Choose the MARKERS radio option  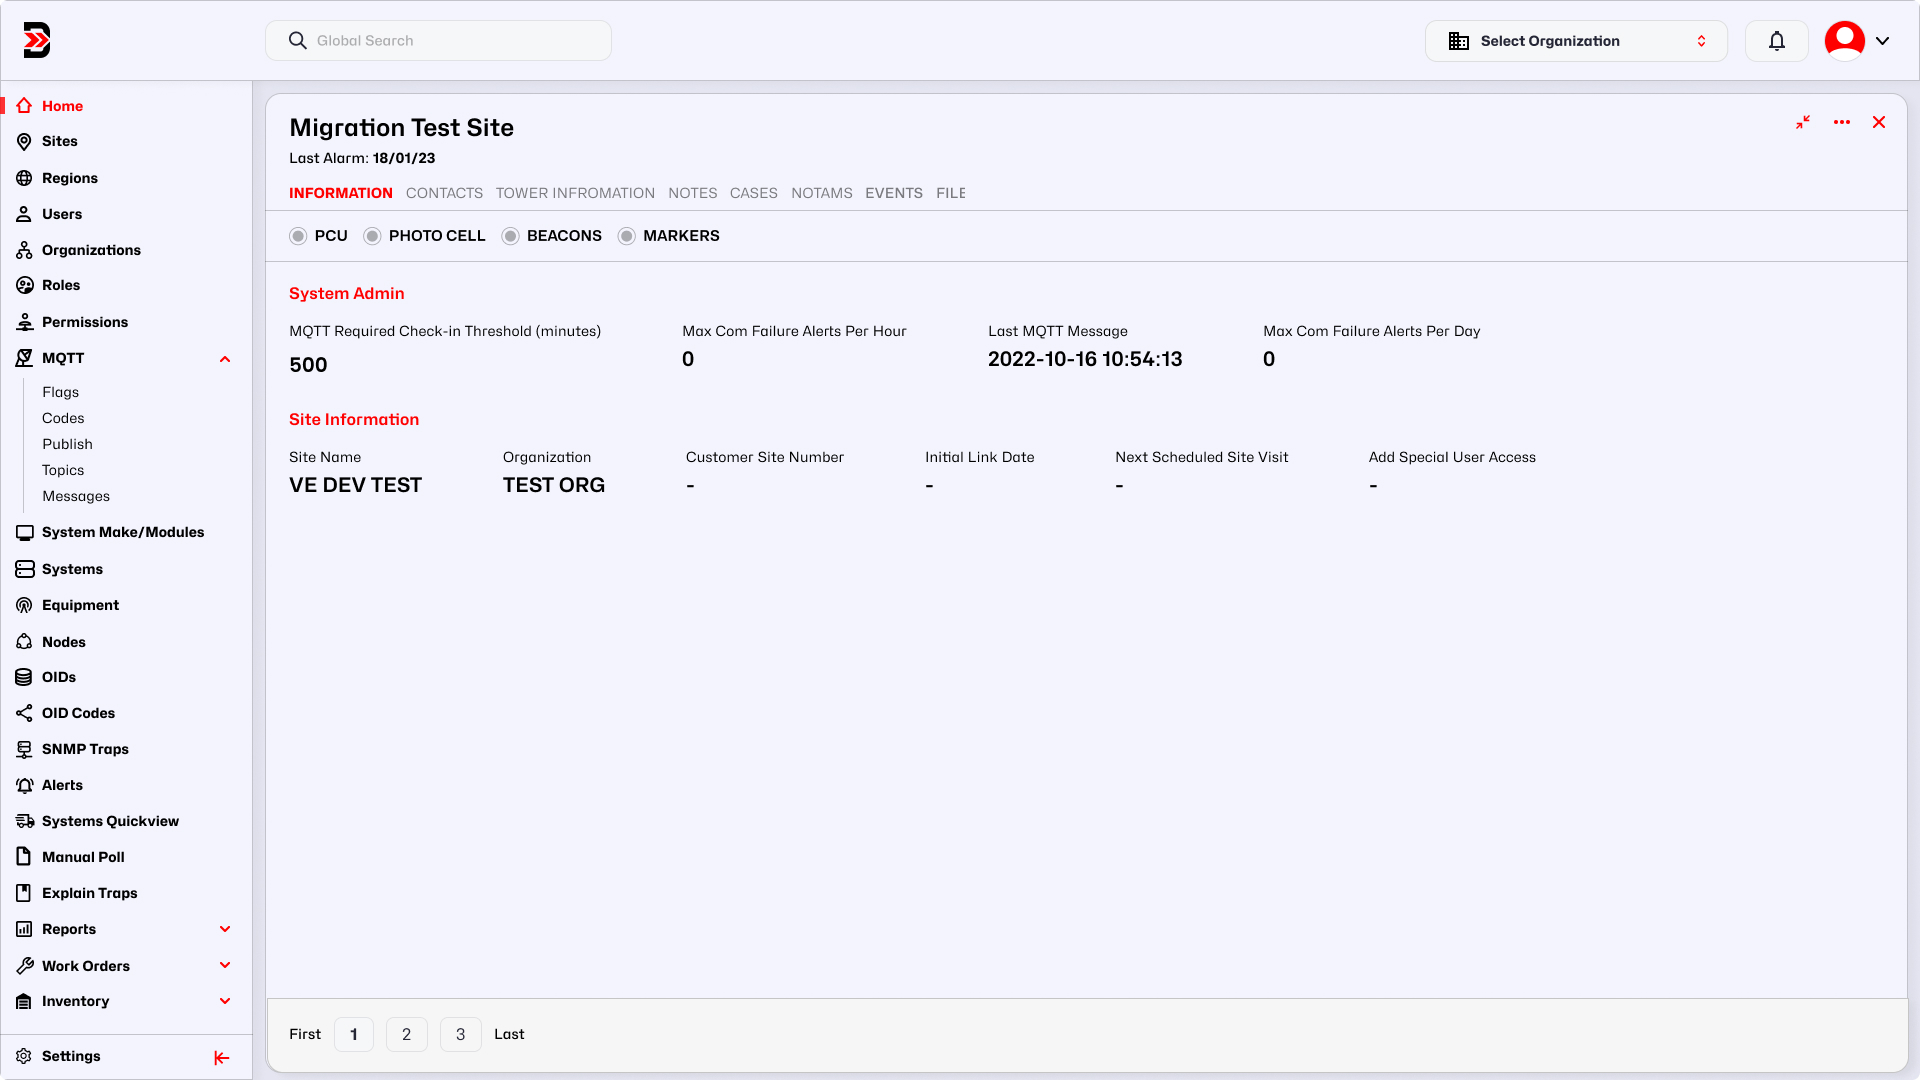pos(627,236)
